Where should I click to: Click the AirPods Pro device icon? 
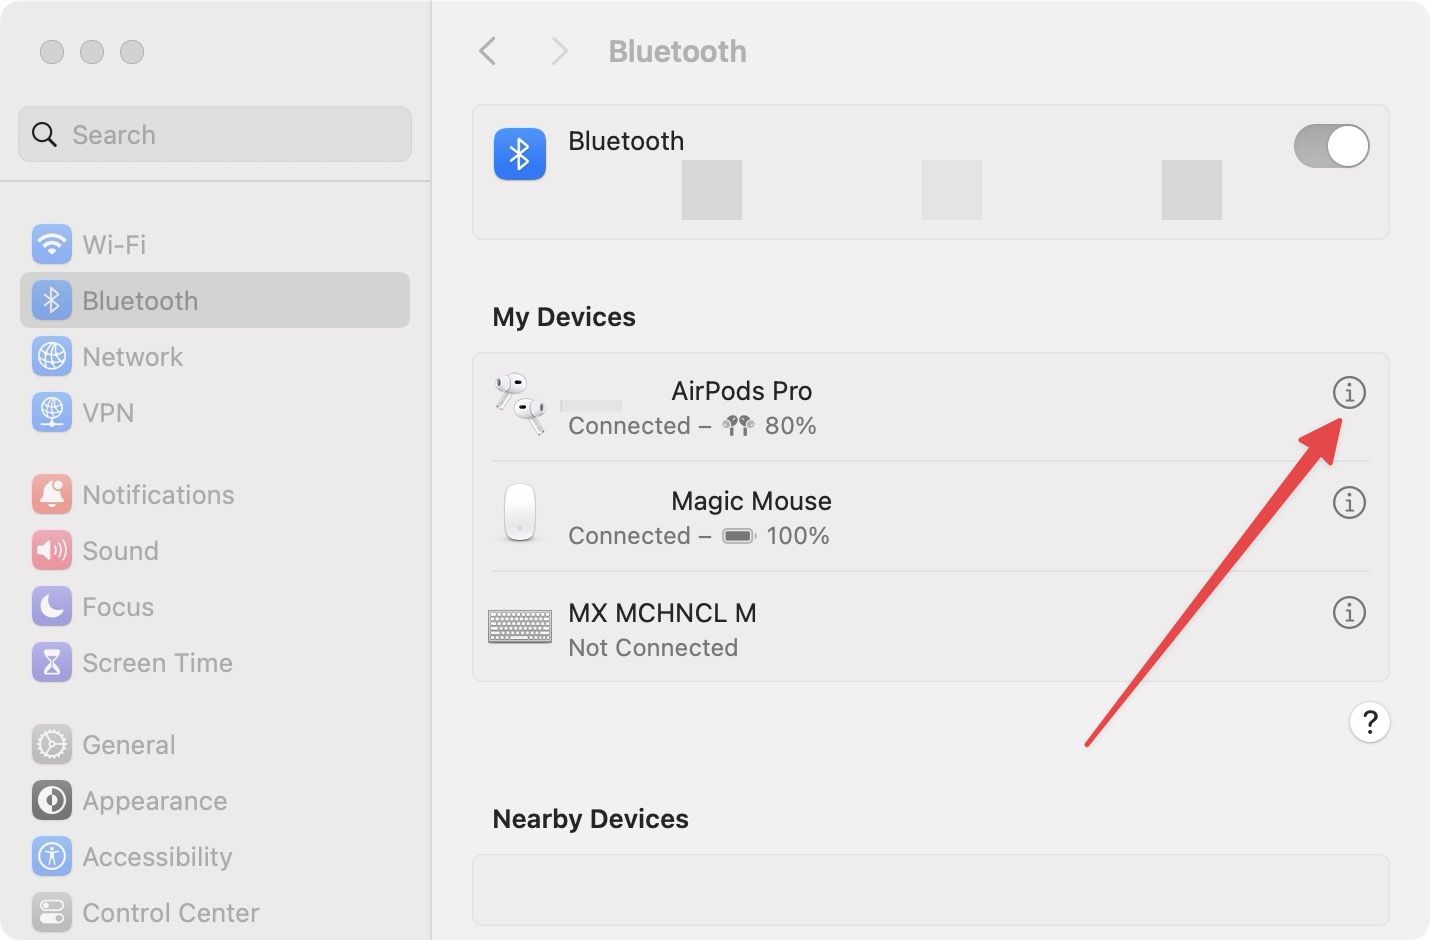pyautogui.click(x=520, y=404)
